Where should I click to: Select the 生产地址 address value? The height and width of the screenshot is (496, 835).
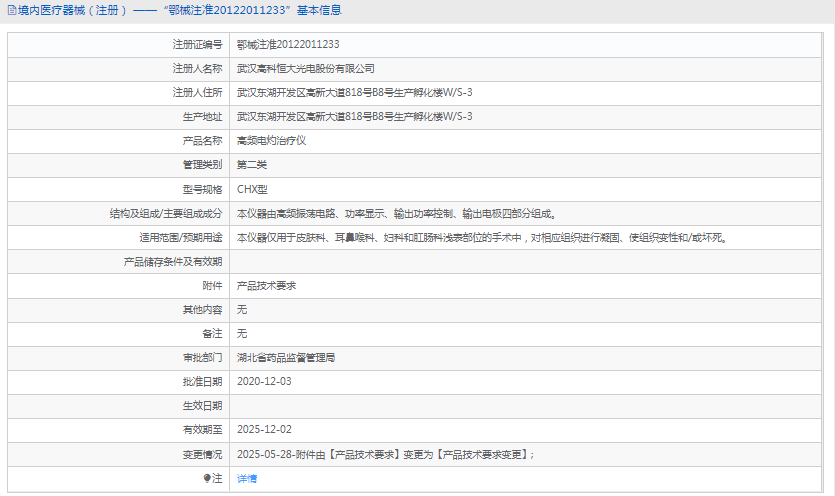point(355,117)
